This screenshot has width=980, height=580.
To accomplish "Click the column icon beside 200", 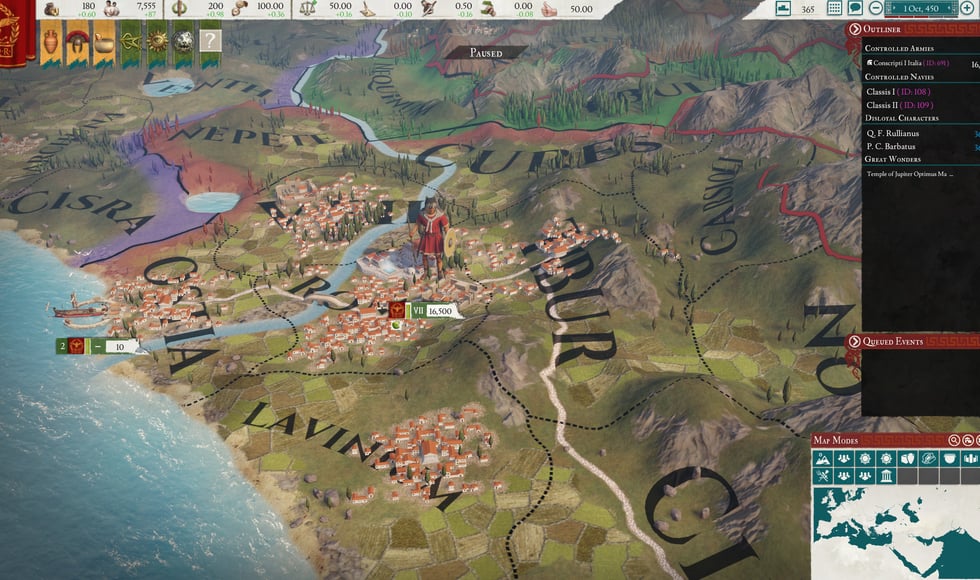I will 179,9.
